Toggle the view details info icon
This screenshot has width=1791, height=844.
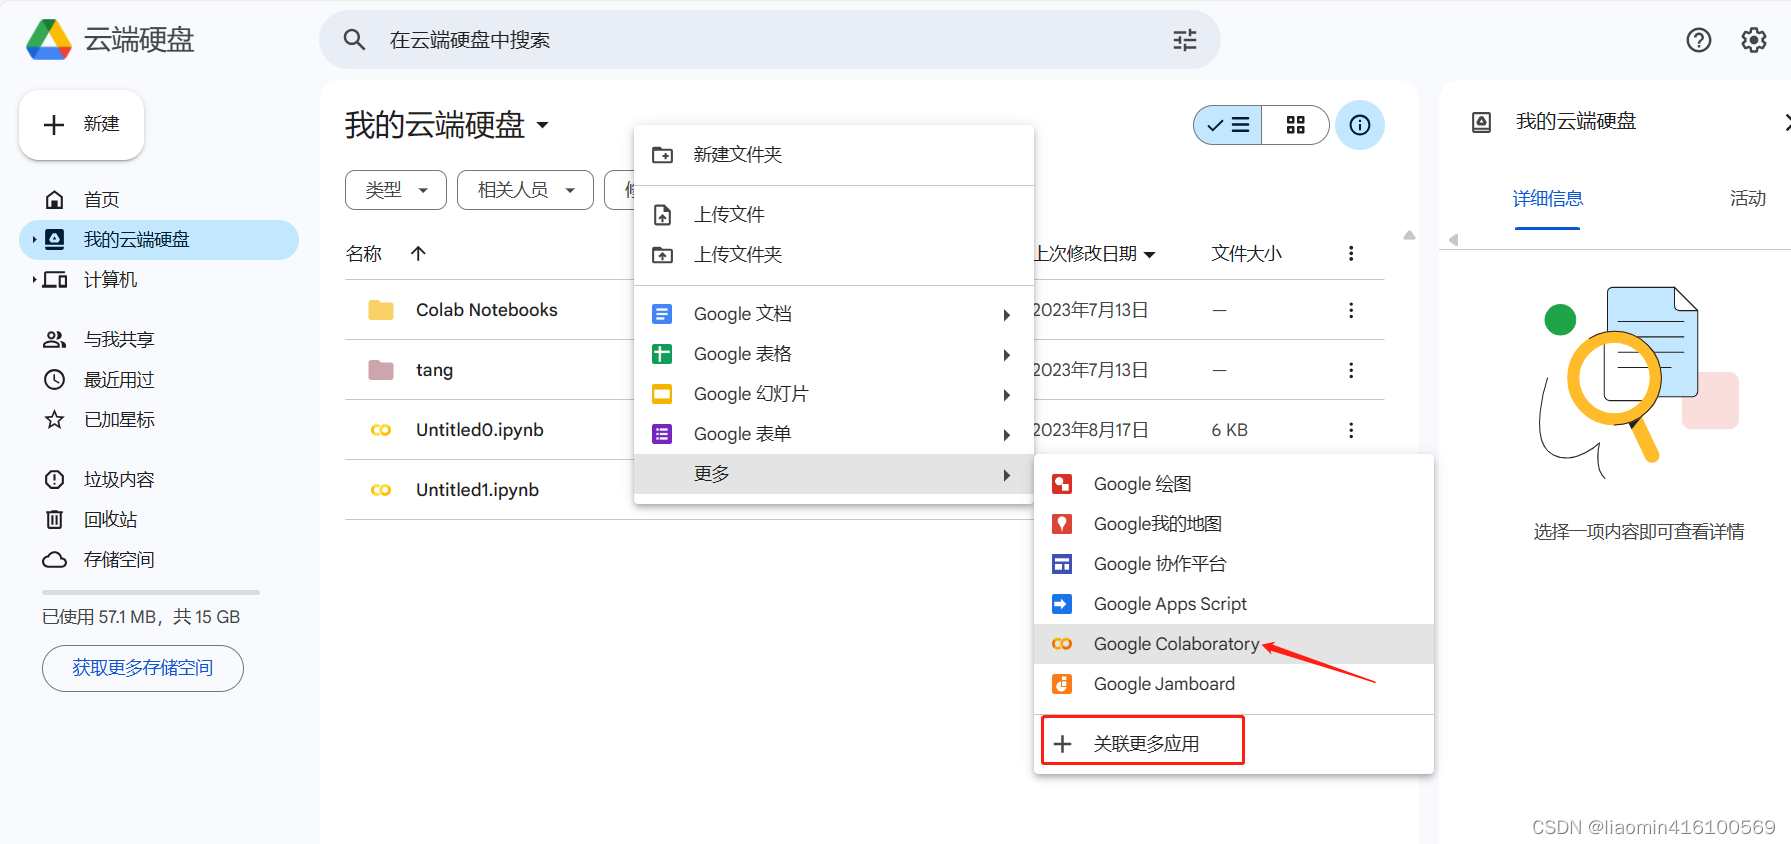pyautogui.click(x=1360, y=125)
